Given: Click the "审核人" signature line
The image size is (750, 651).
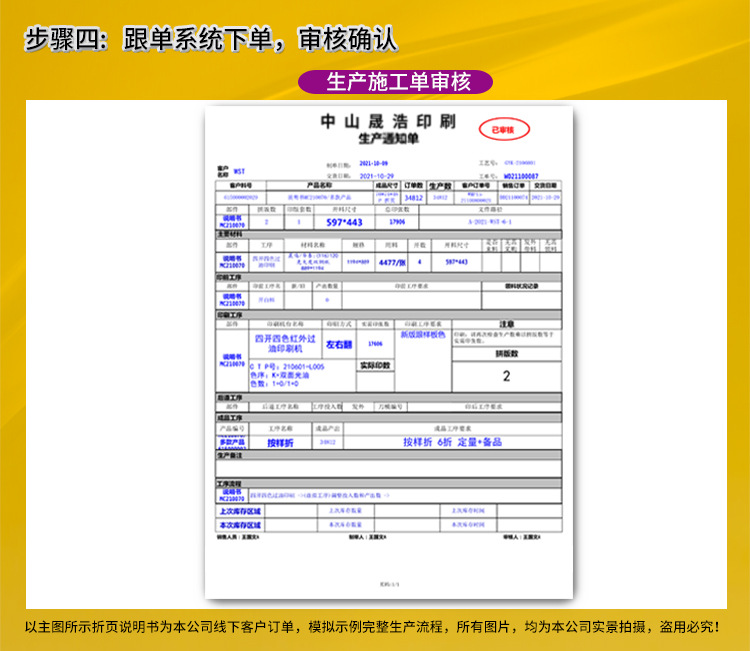Looking at the screenshot, I should 521,537.
